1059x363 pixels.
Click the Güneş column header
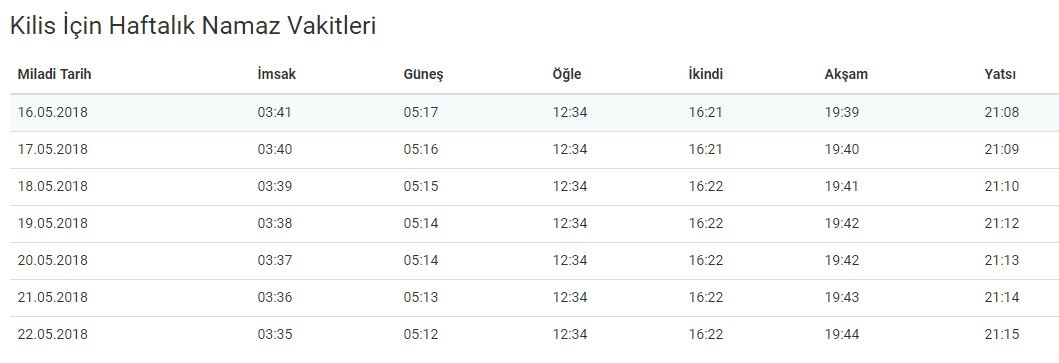[423, 75]
